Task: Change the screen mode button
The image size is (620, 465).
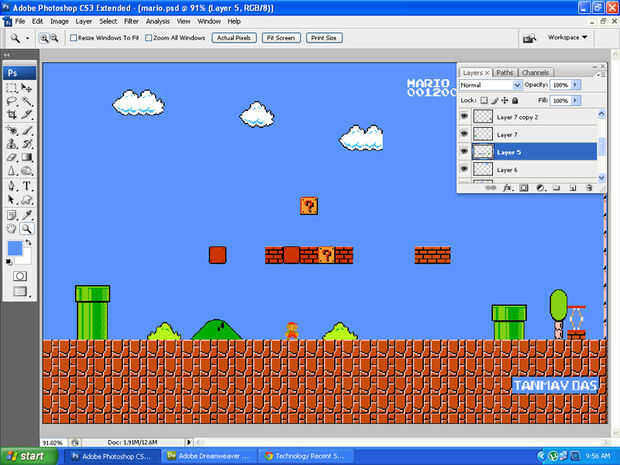Action: pos(20,292)
